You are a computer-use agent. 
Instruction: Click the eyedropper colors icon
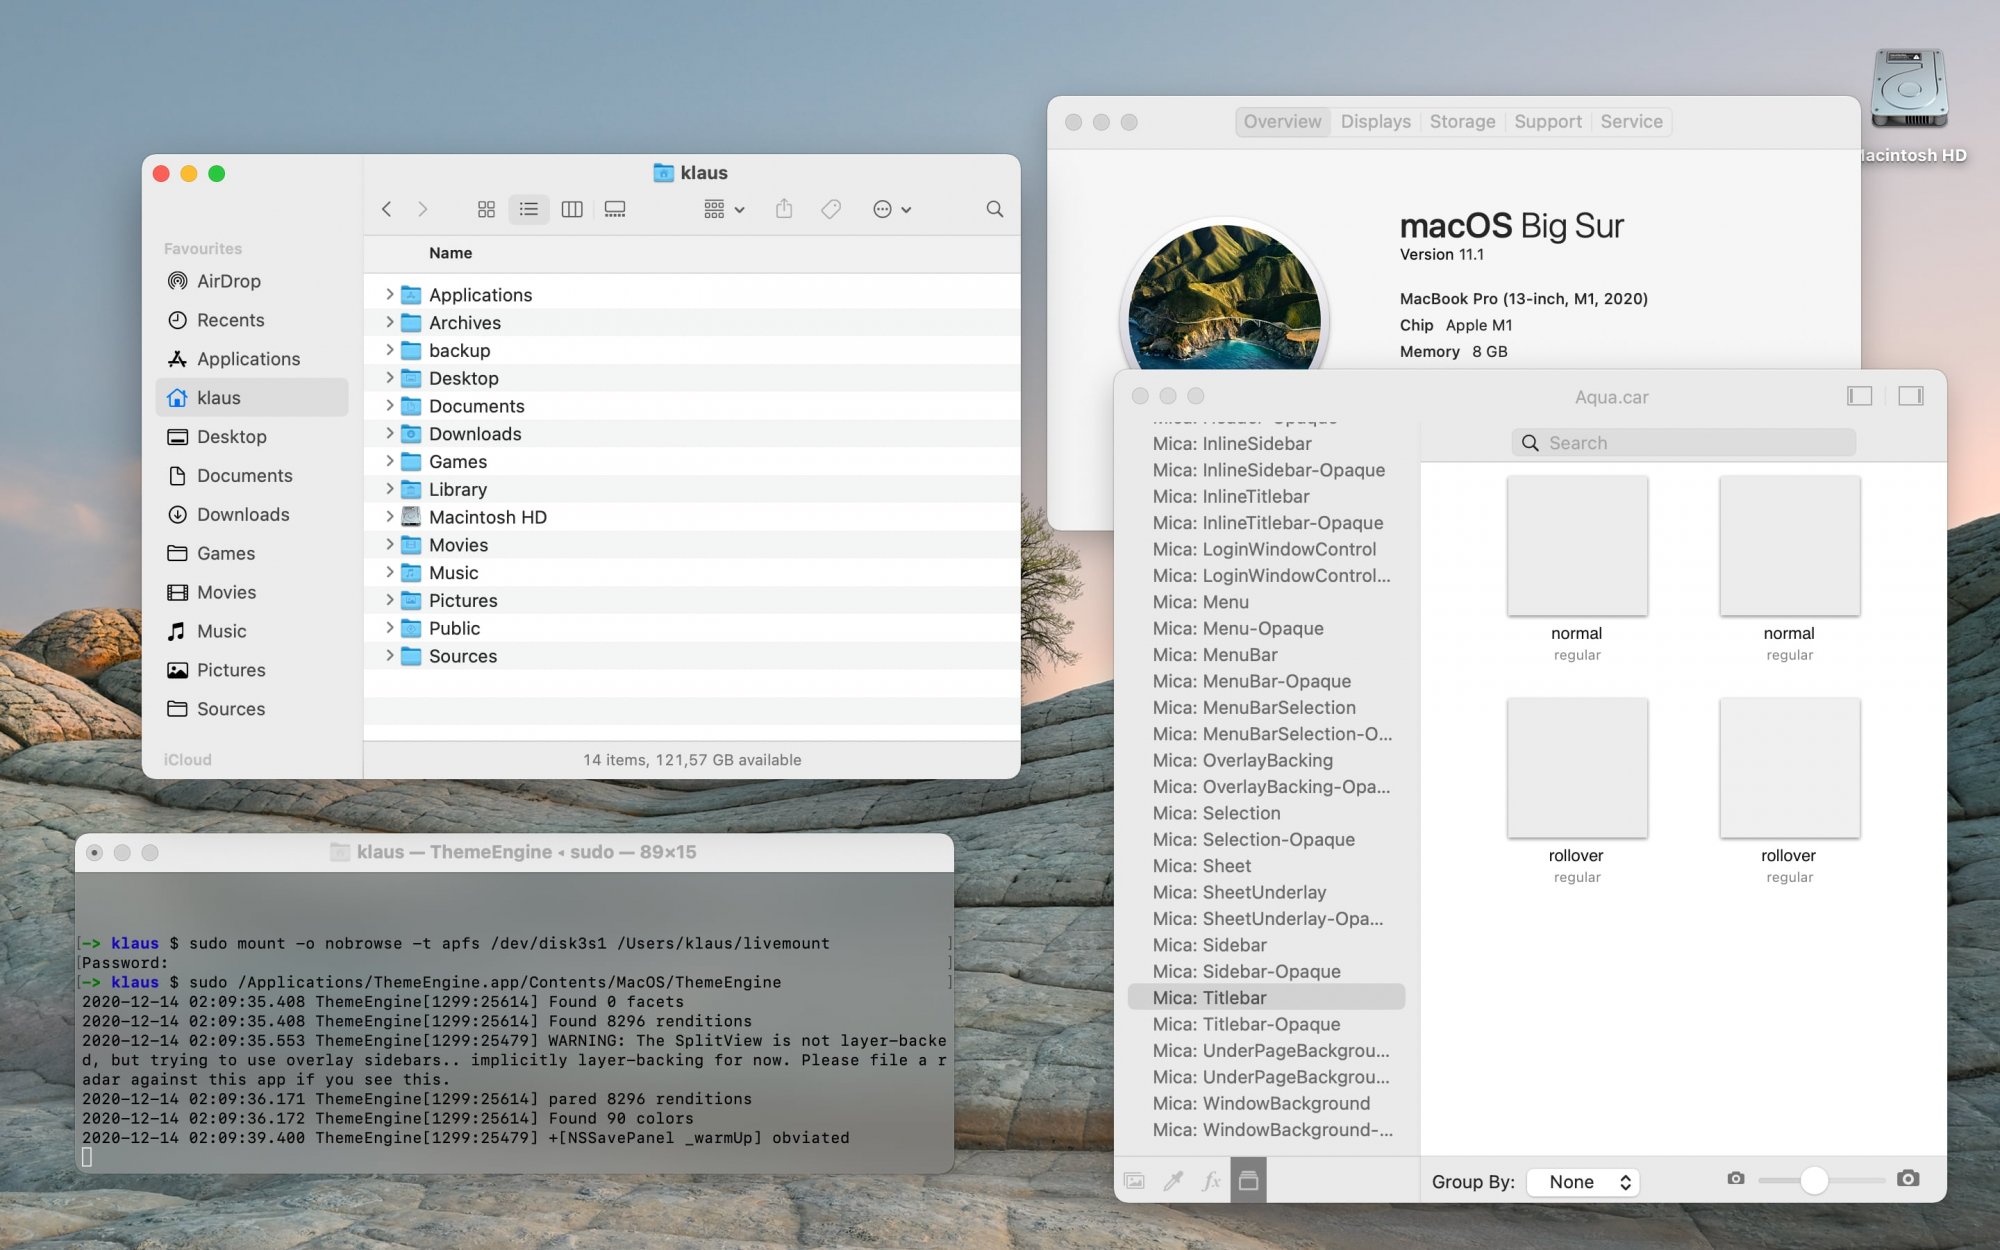pyautogui.click(x=1173, y=1181)
